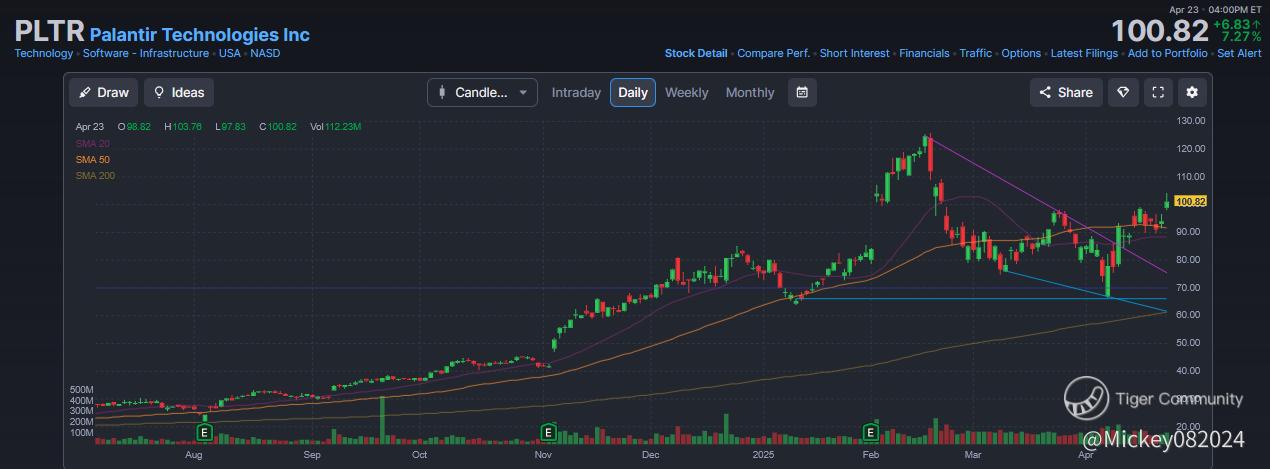Expand the Candle chart type dropdown
The image size is (1270, 469).
point(482,92)
